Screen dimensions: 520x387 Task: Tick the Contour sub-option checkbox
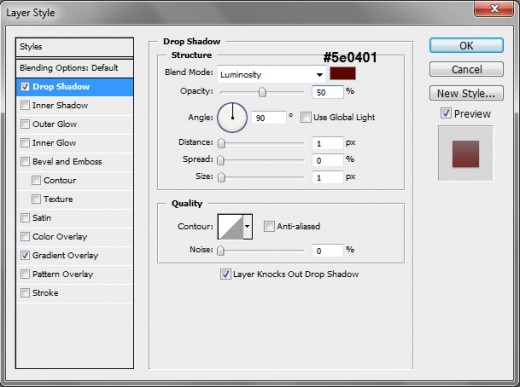tap(36, 180)
